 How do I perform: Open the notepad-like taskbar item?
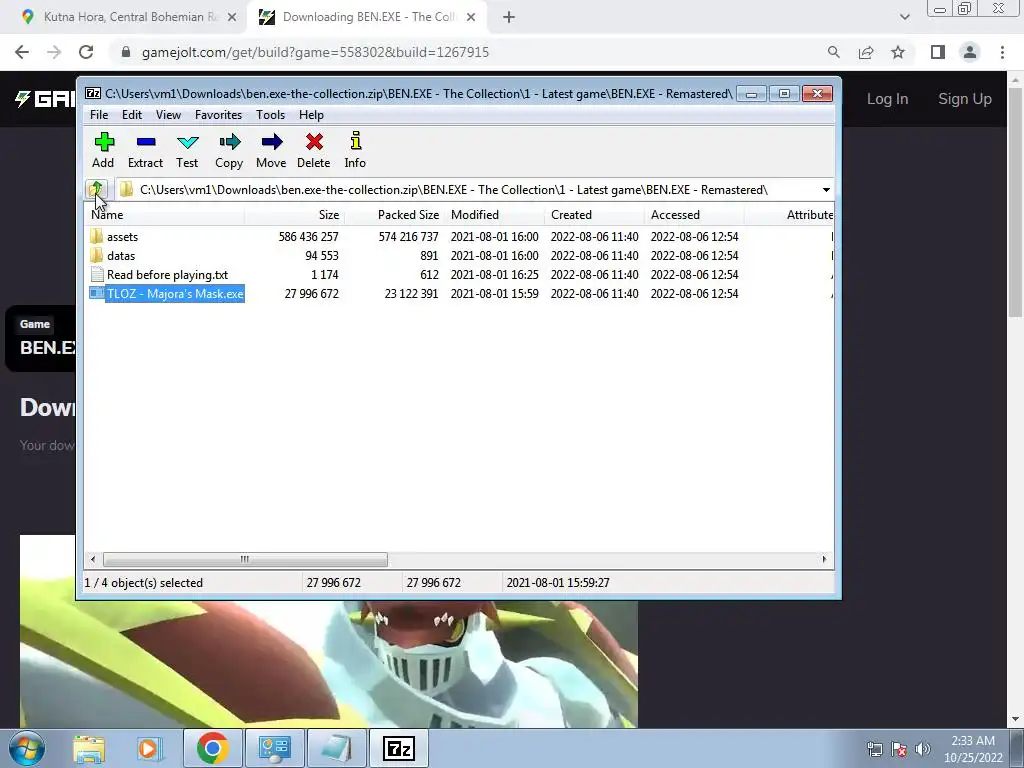pyautogui.click(x=336, y=748)
